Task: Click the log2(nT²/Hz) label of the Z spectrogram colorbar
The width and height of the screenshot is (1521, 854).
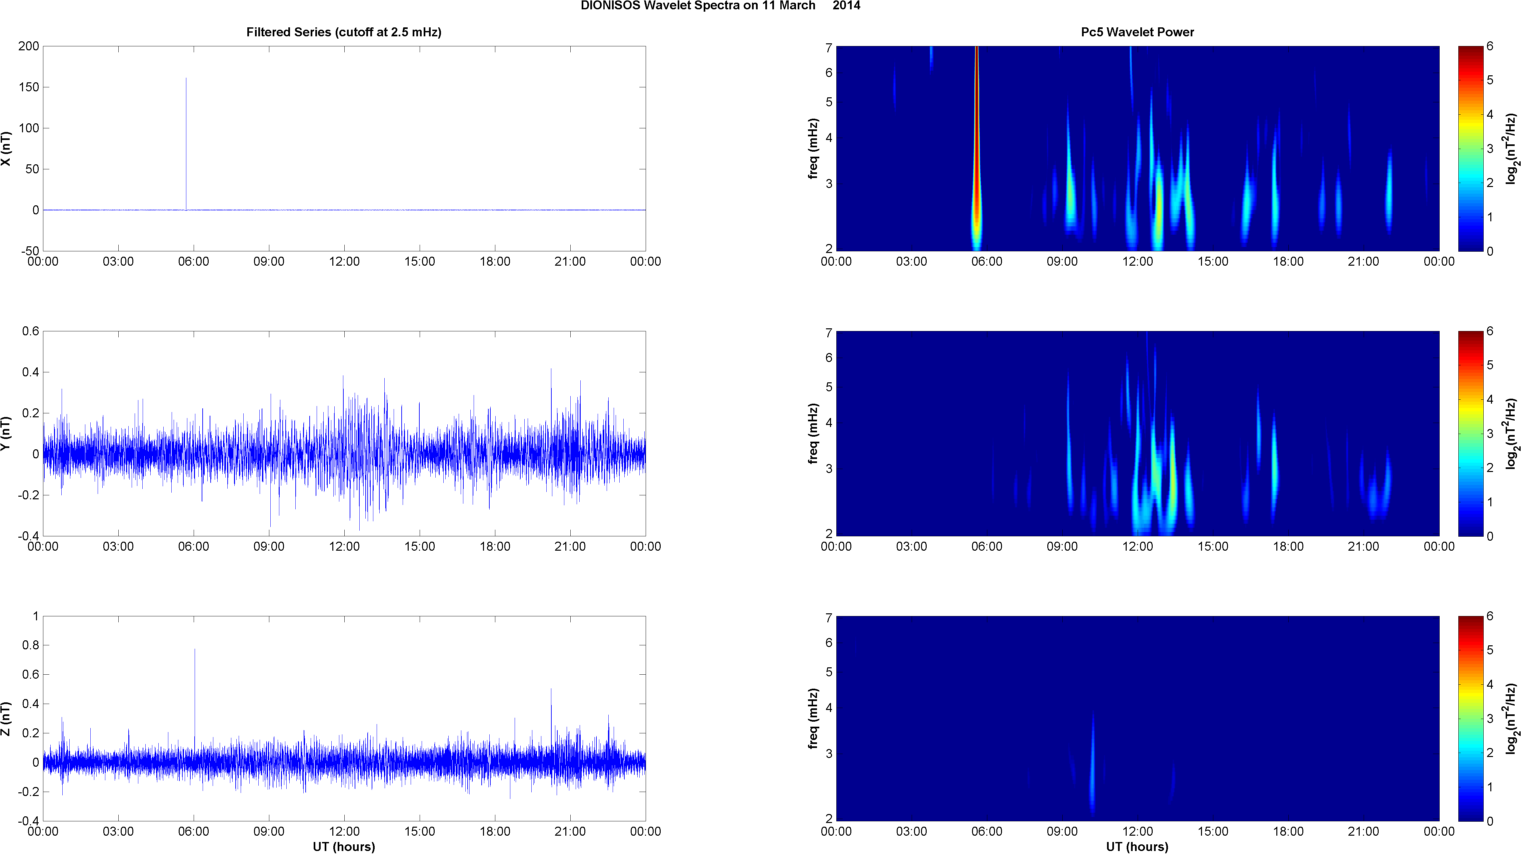Action: pos(1512,719)
